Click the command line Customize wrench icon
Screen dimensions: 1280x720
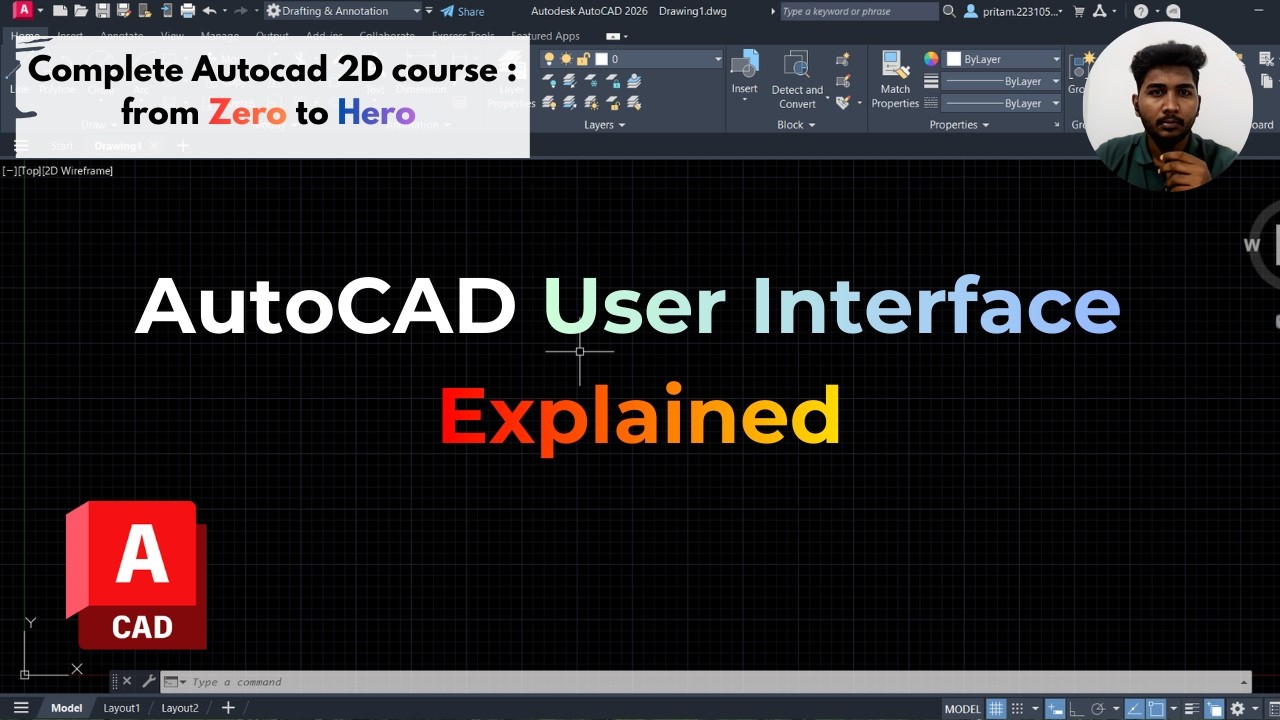(x=149, y=681)
